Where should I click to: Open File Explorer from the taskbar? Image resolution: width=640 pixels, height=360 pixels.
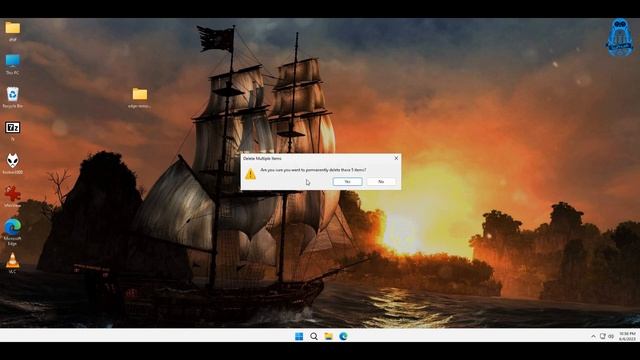click(329, 336)
